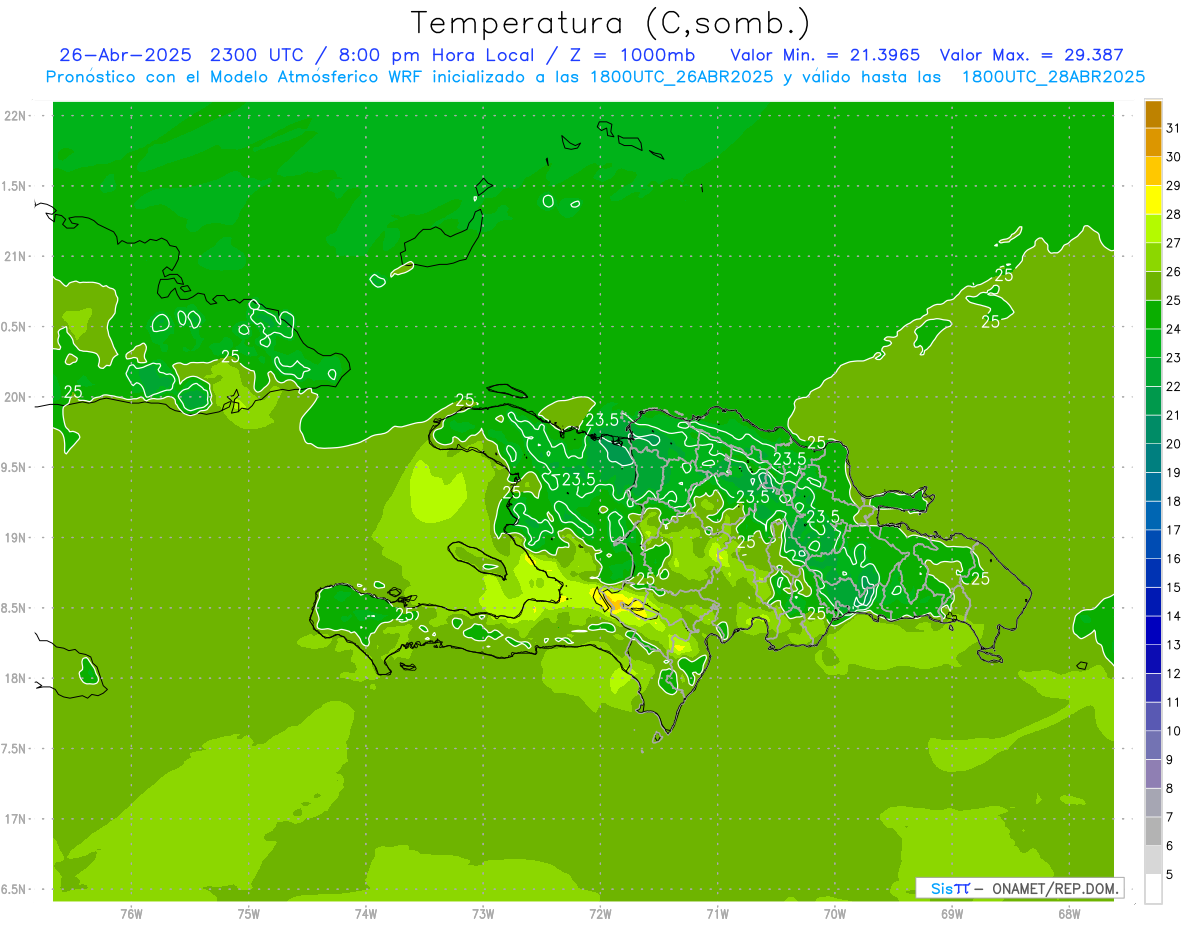Click the legend value '27'
This screenshot has width=1200, height=927.
[1173, 243]
